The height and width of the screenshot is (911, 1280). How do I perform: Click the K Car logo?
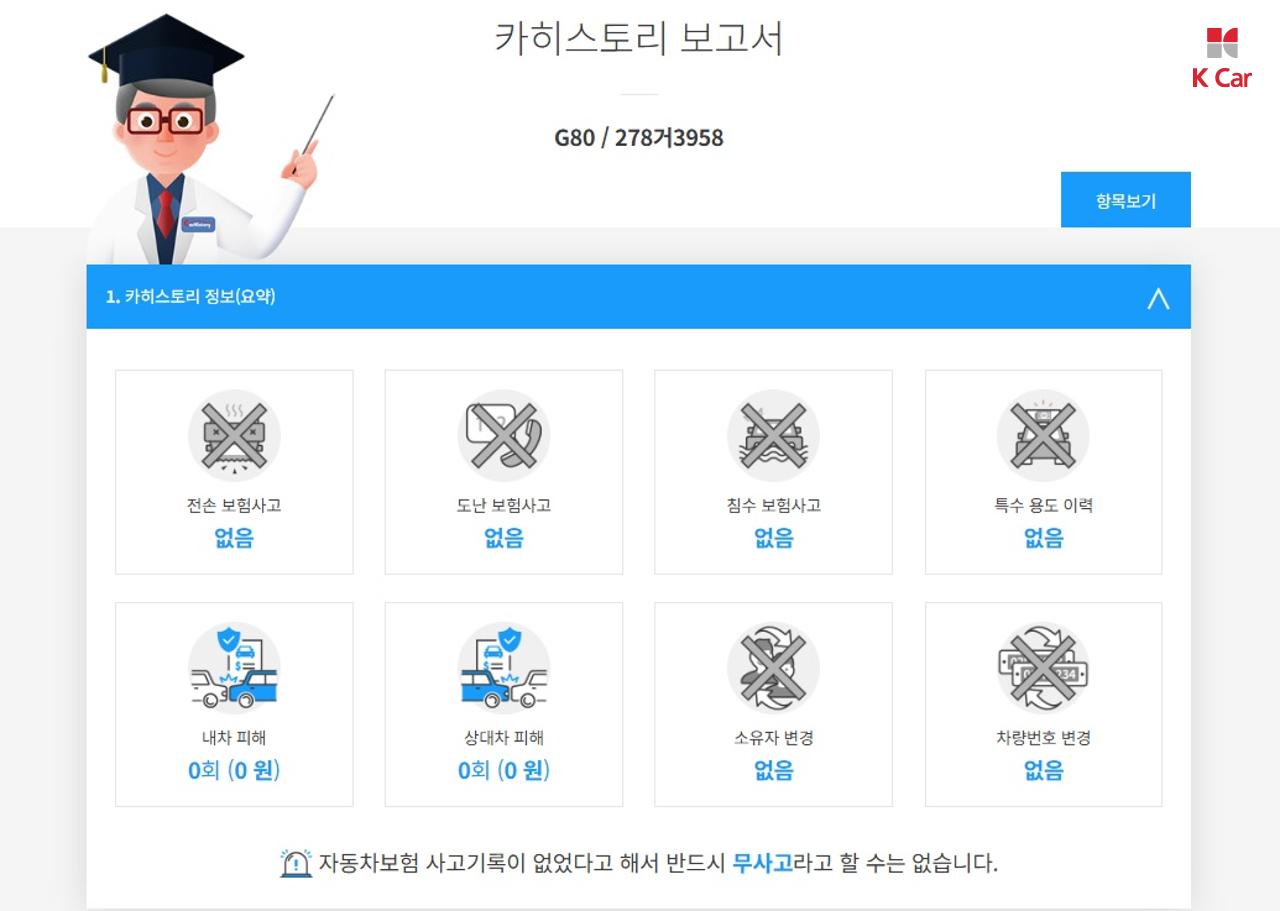click(x=1221, y=58)
